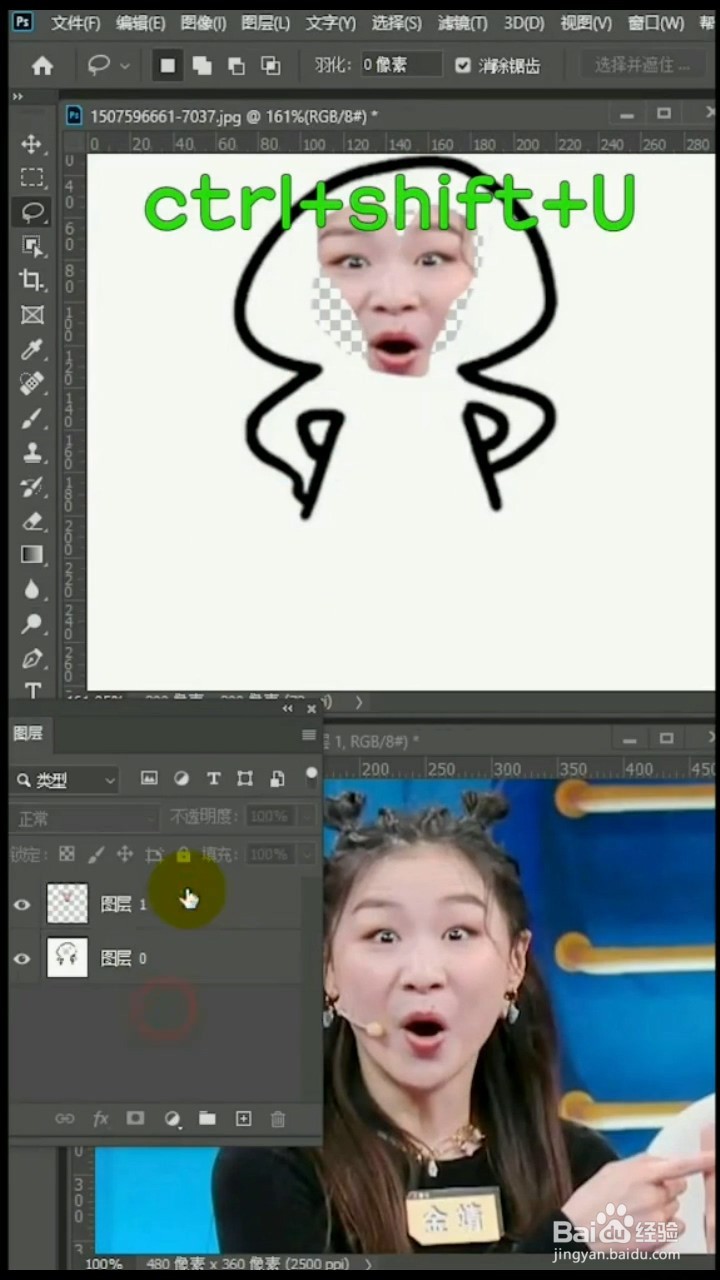Select the Lasso tool in the toolbox
Viewport: 720px width, 1280px height.
coord(32,212)
